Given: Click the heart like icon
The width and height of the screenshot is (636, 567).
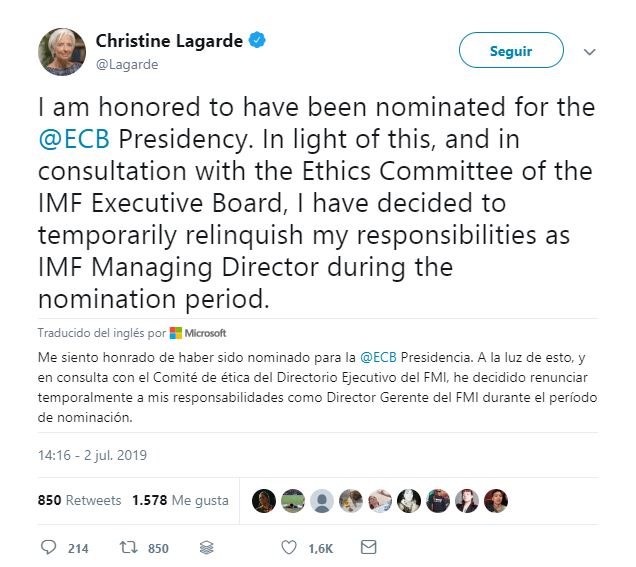Looking at the screenshot, I should (289, 547).
